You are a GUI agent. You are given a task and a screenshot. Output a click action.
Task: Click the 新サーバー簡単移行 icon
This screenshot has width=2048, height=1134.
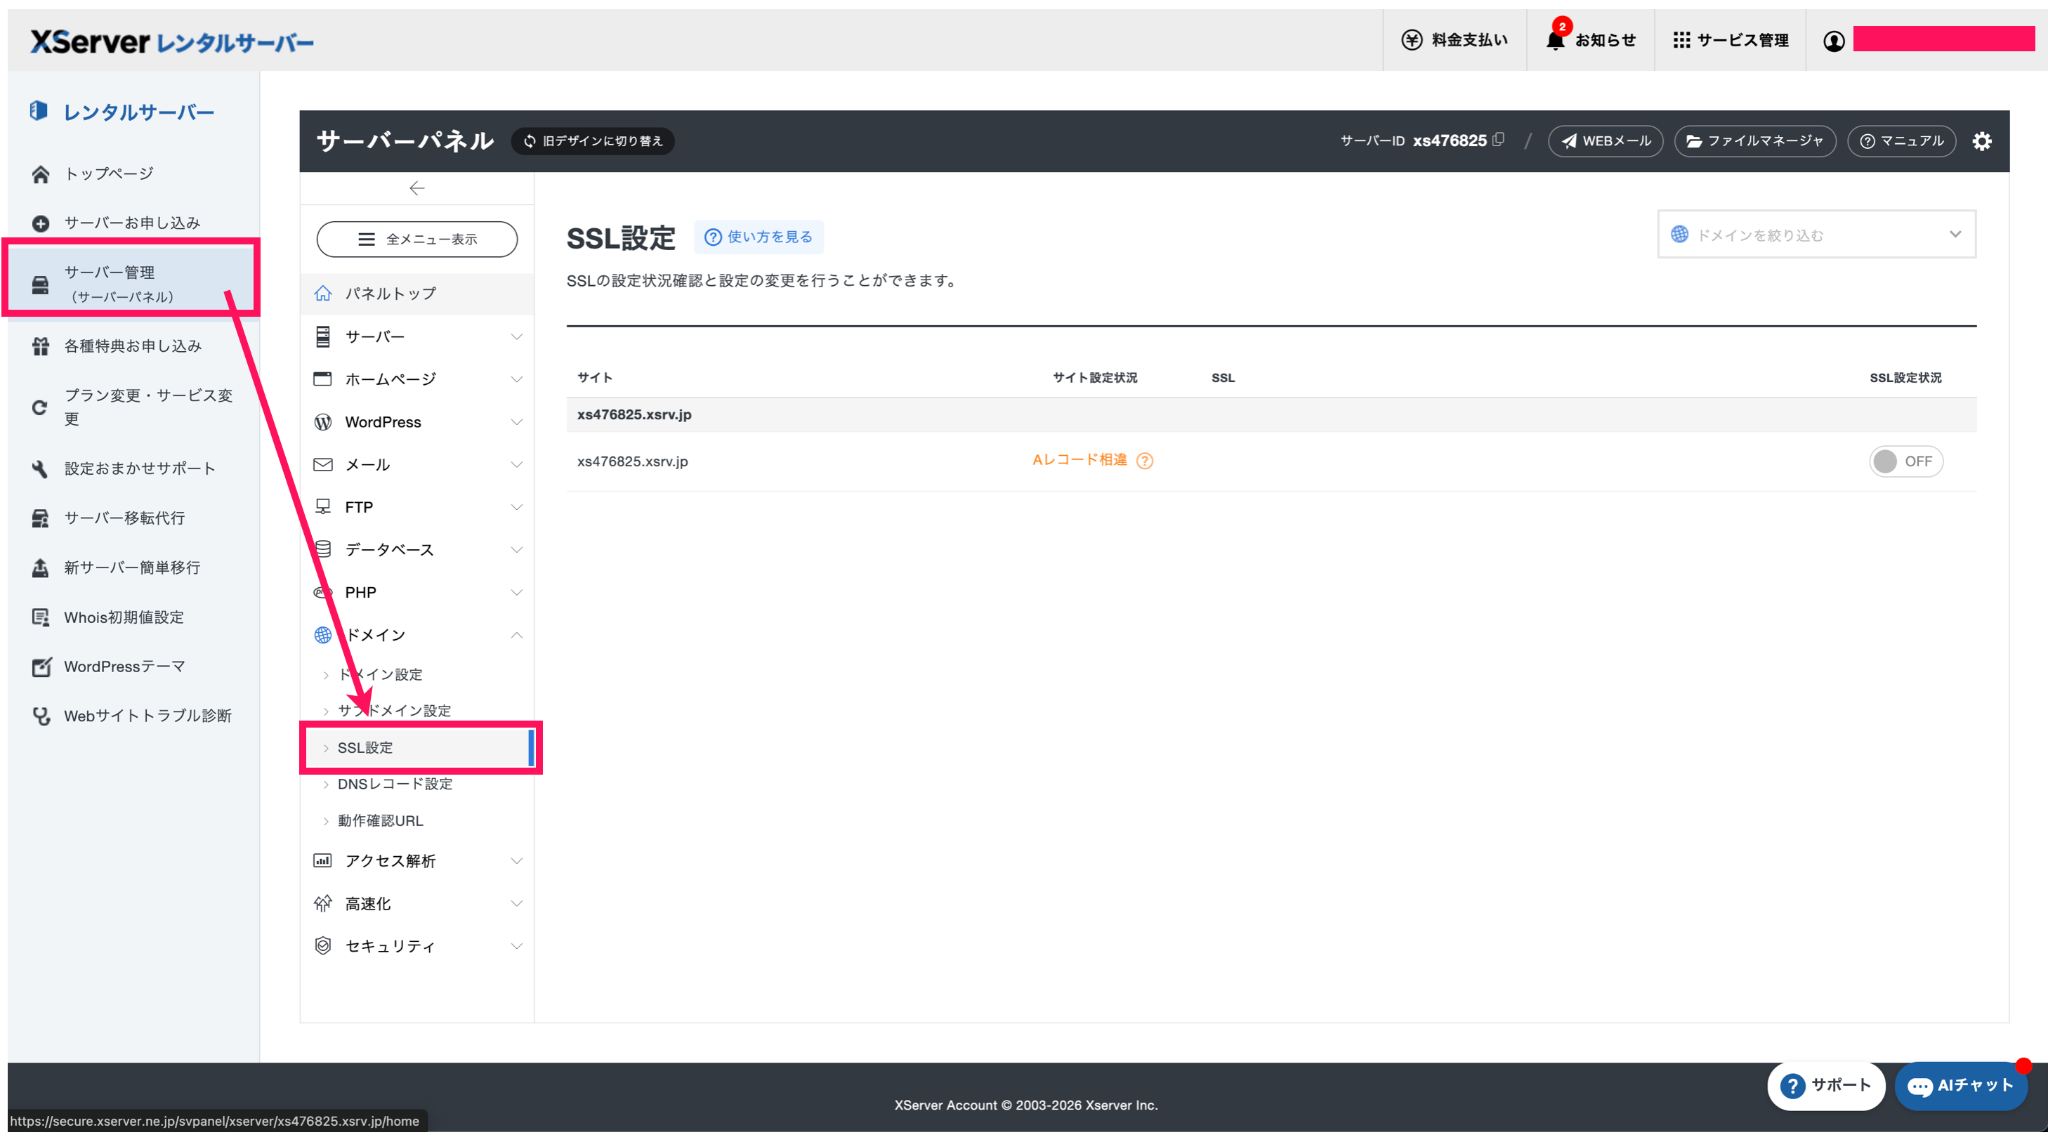(x=40, y=568)
